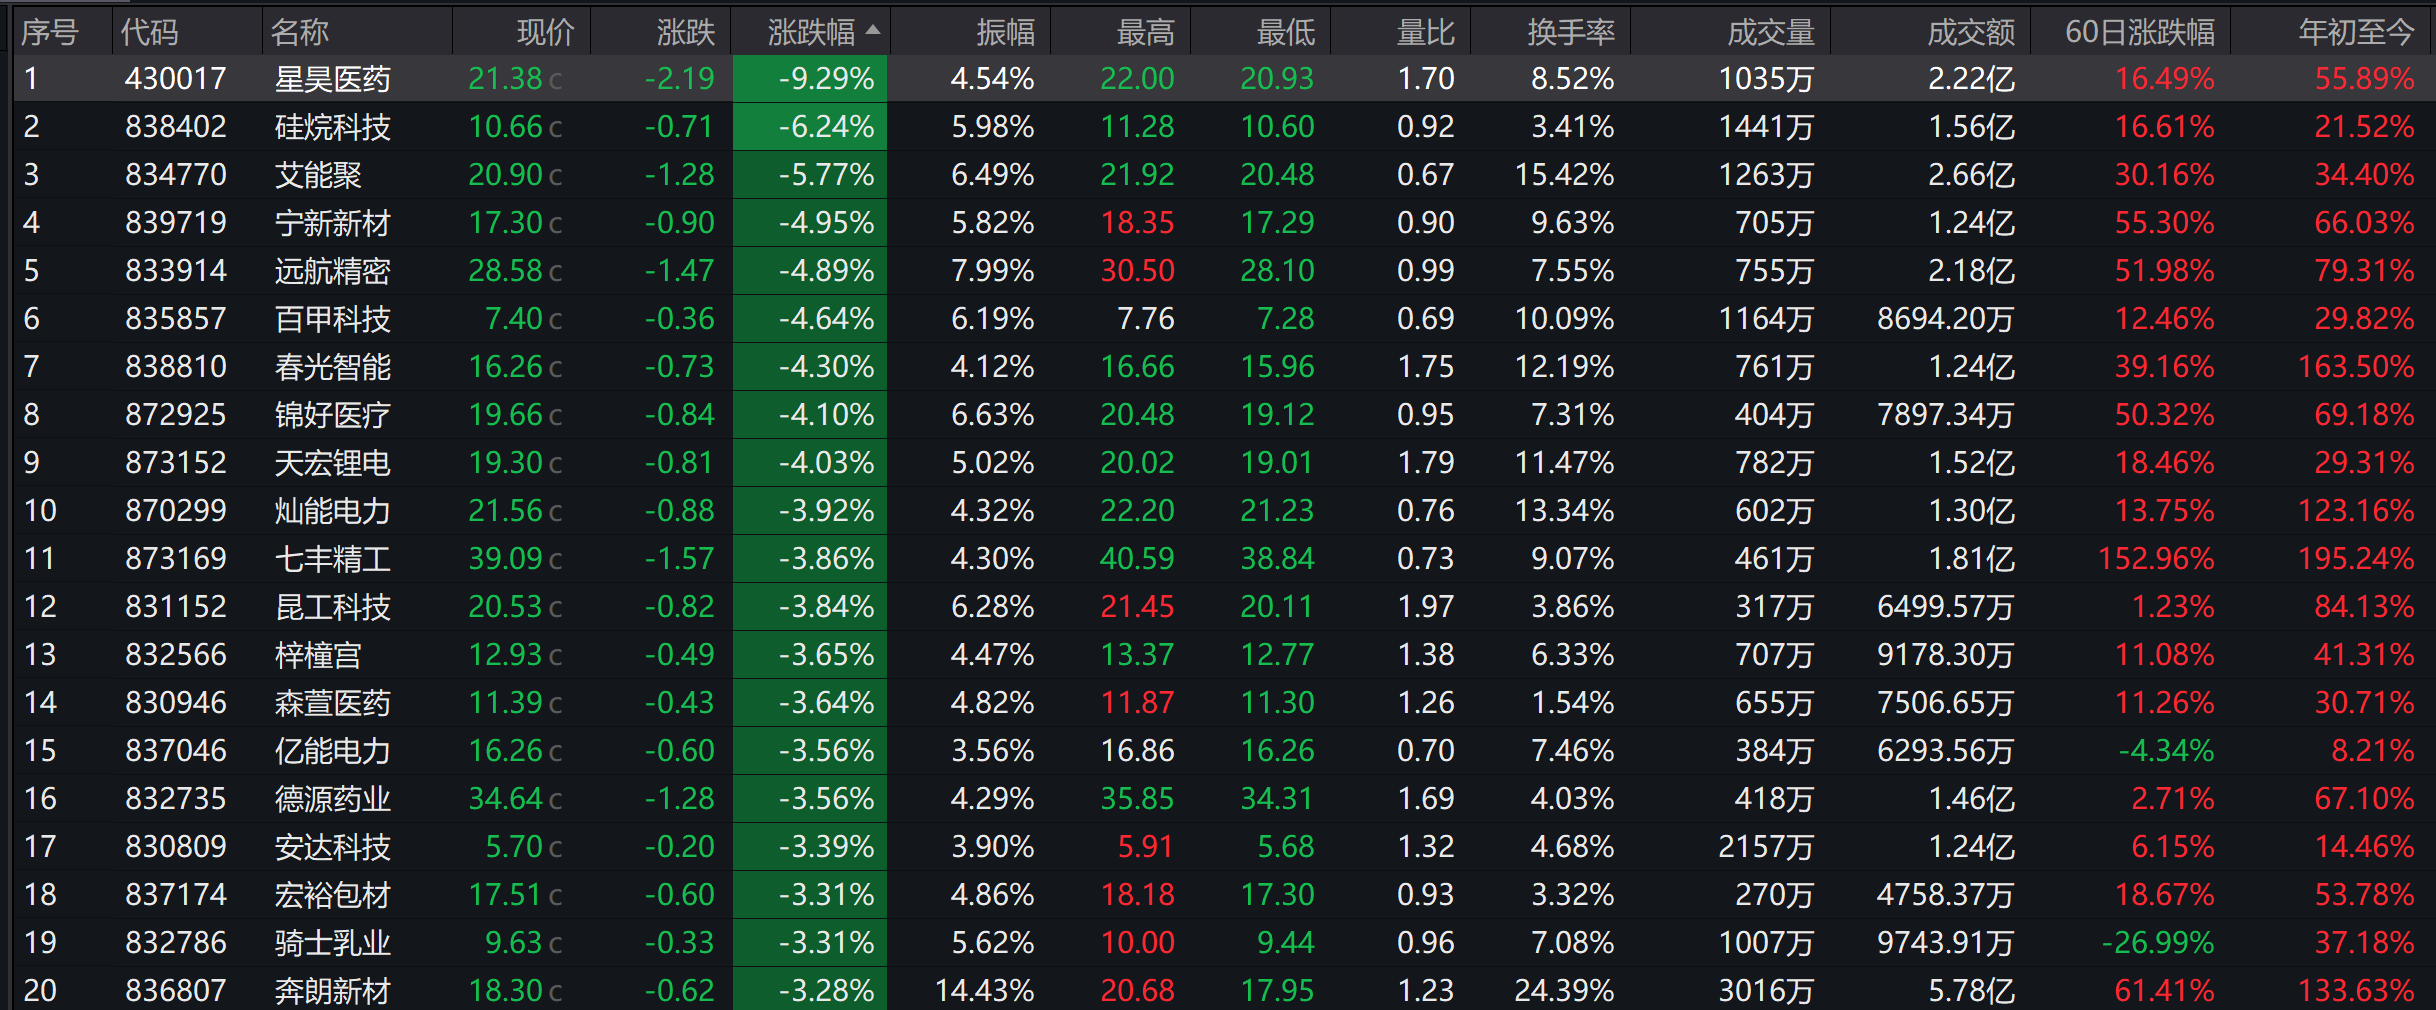2436x1010 pixels.
Task: Click the 代码 column header
Action: click(150, 32)
